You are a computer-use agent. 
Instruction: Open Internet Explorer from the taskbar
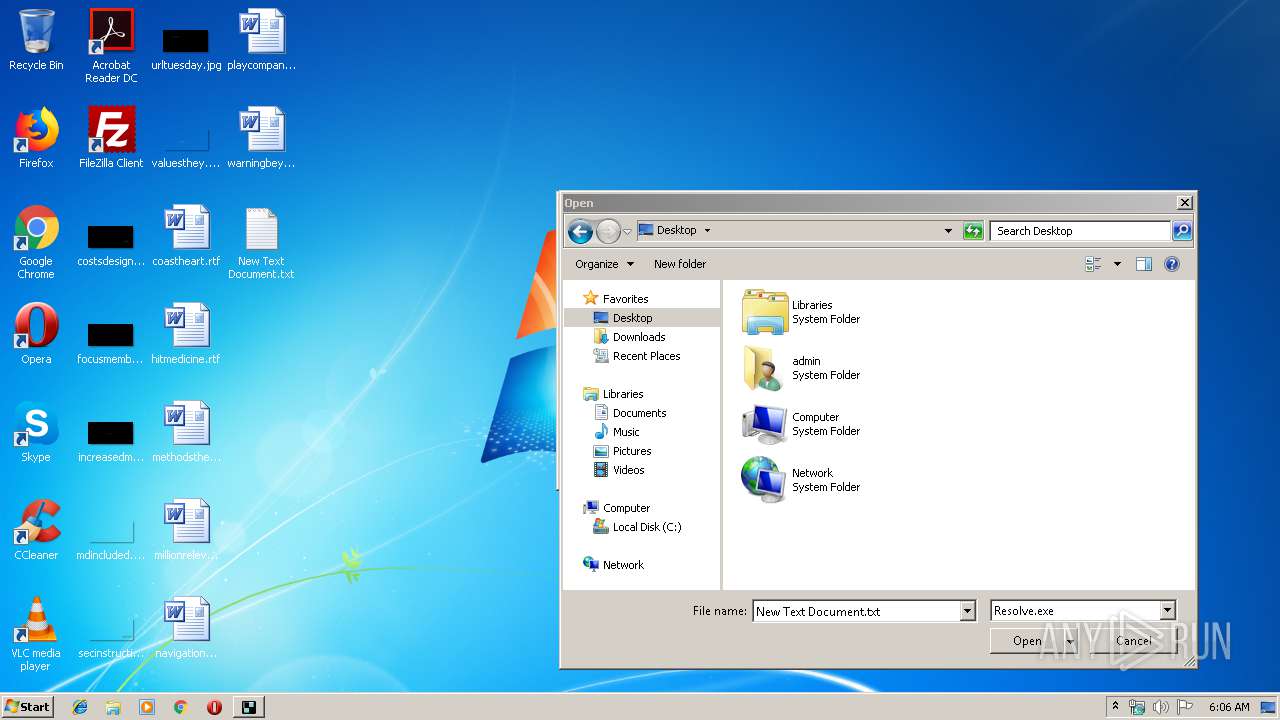80,707
